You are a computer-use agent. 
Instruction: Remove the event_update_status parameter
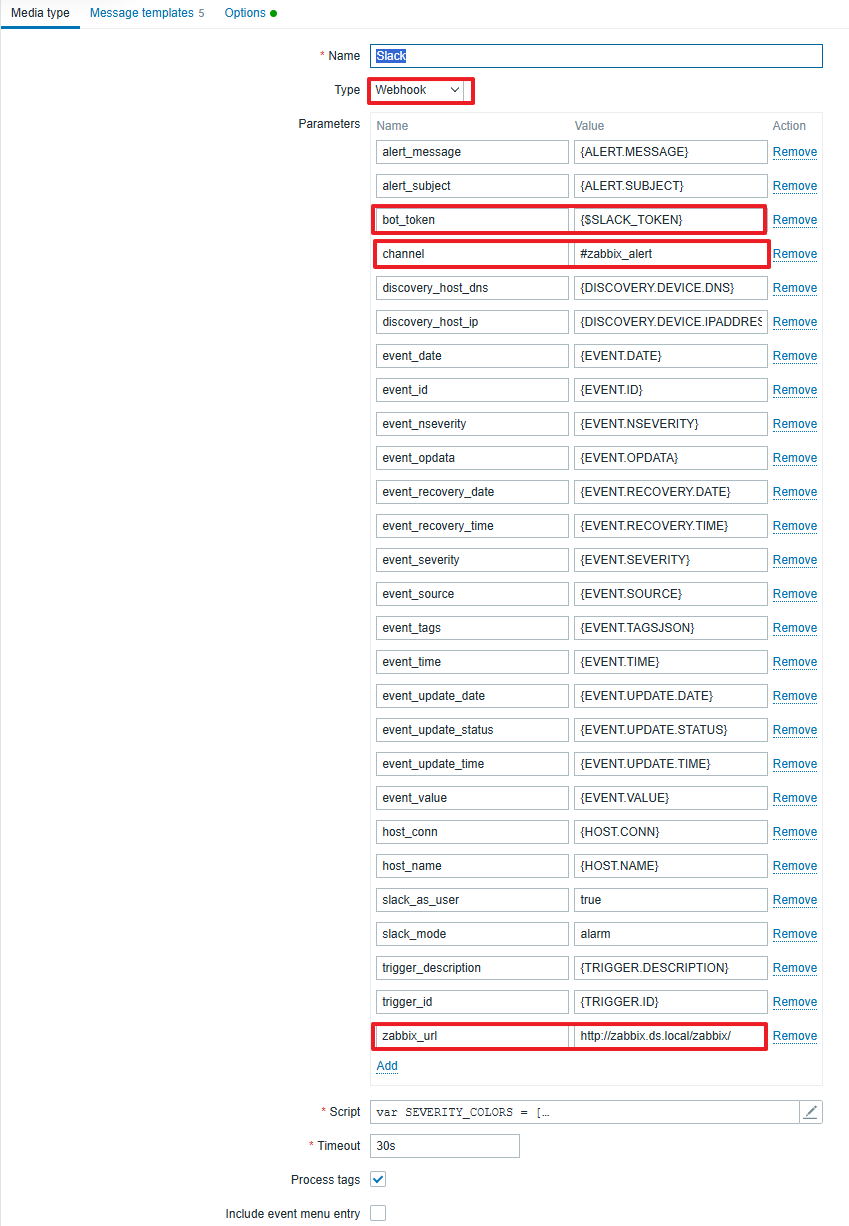pos(795,730)
